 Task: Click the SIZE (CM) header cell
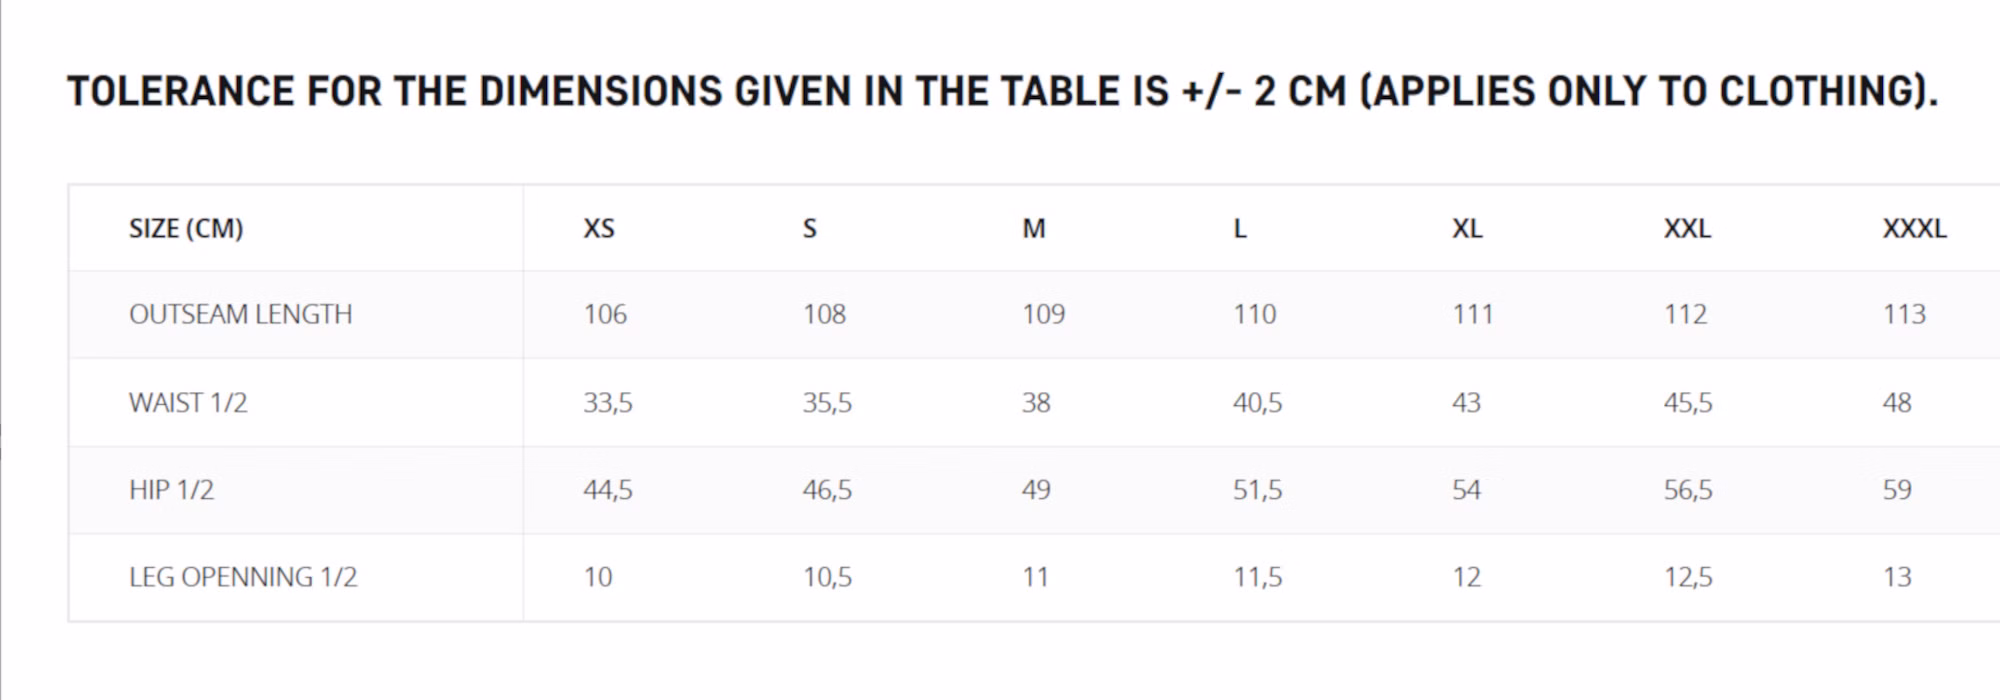(x=186, y=229)
